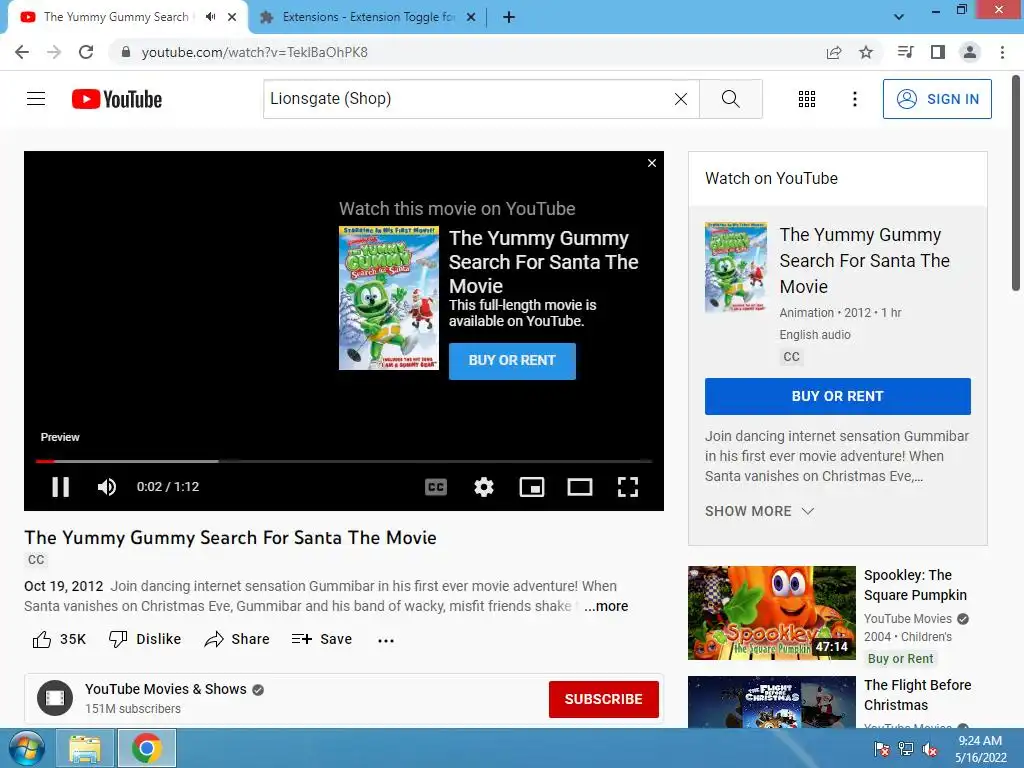Screen dimensions: 1024x768
Task: Subscribe to YouTube Movies & Shows
Action: point(603,699)
